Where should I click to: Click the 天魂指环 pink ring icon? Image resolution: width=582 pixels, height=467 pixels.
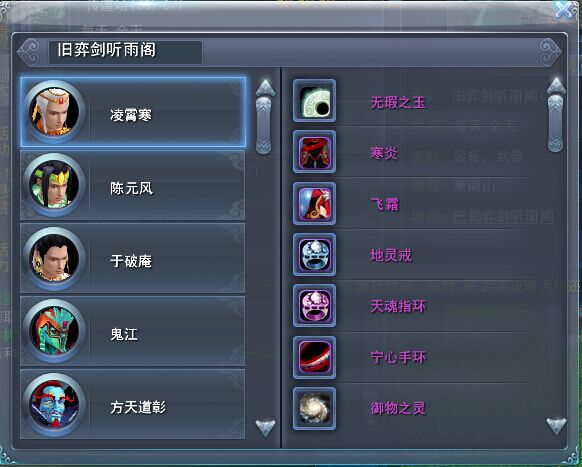(314, 306)
